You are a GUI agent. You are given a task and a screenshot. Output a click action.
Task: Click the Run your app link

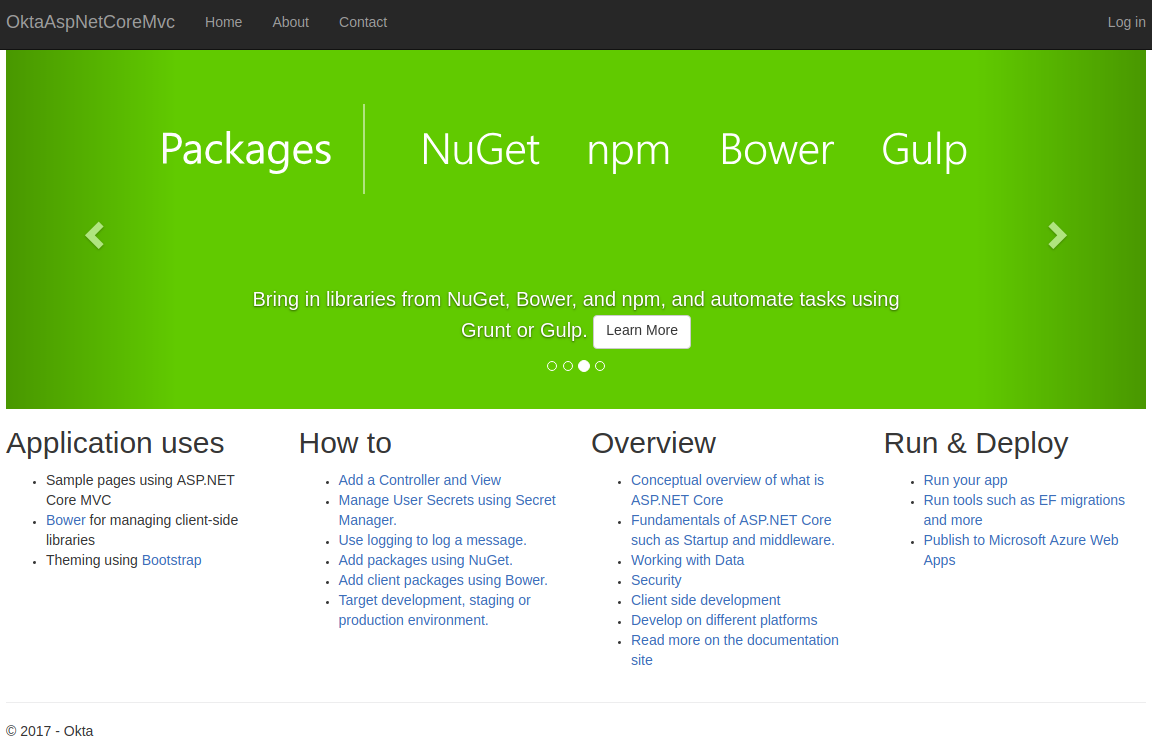965,480
